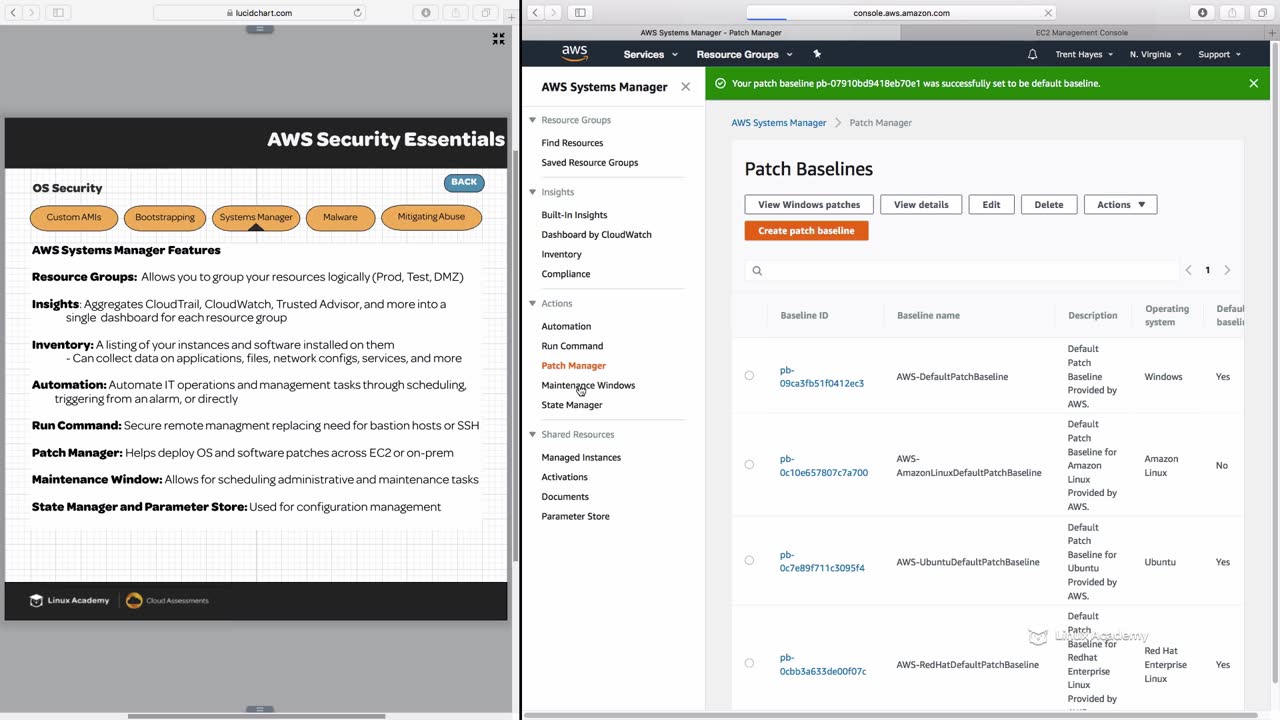Collapse the Shared Resources section
Viewport: 1280px width, 720px height.
(532, 435)
